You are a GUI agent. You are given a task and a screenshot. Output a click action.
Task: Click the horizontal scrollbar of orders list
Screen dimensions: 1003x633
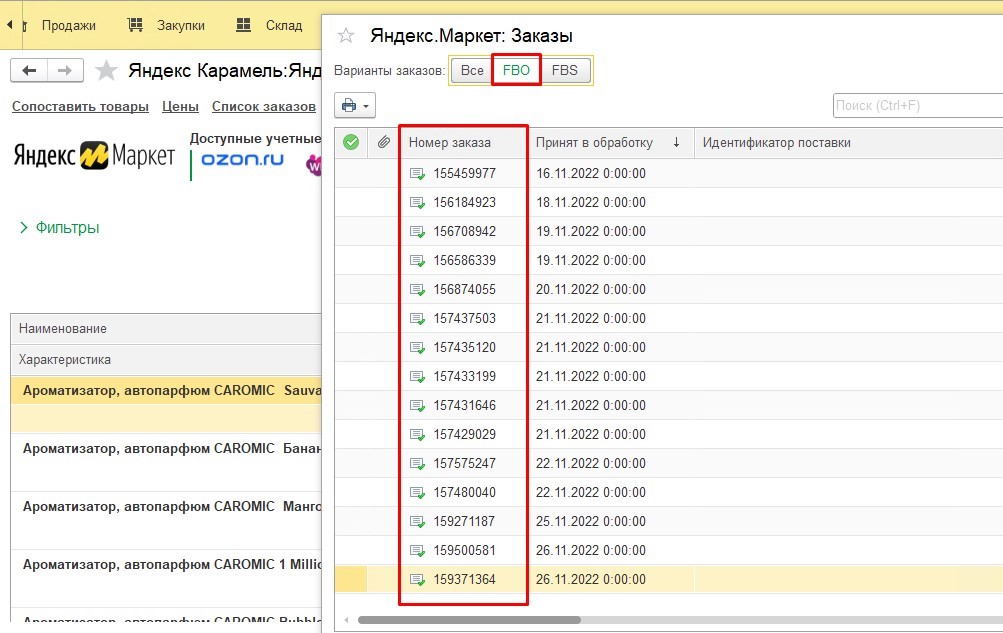click(470, 620)
